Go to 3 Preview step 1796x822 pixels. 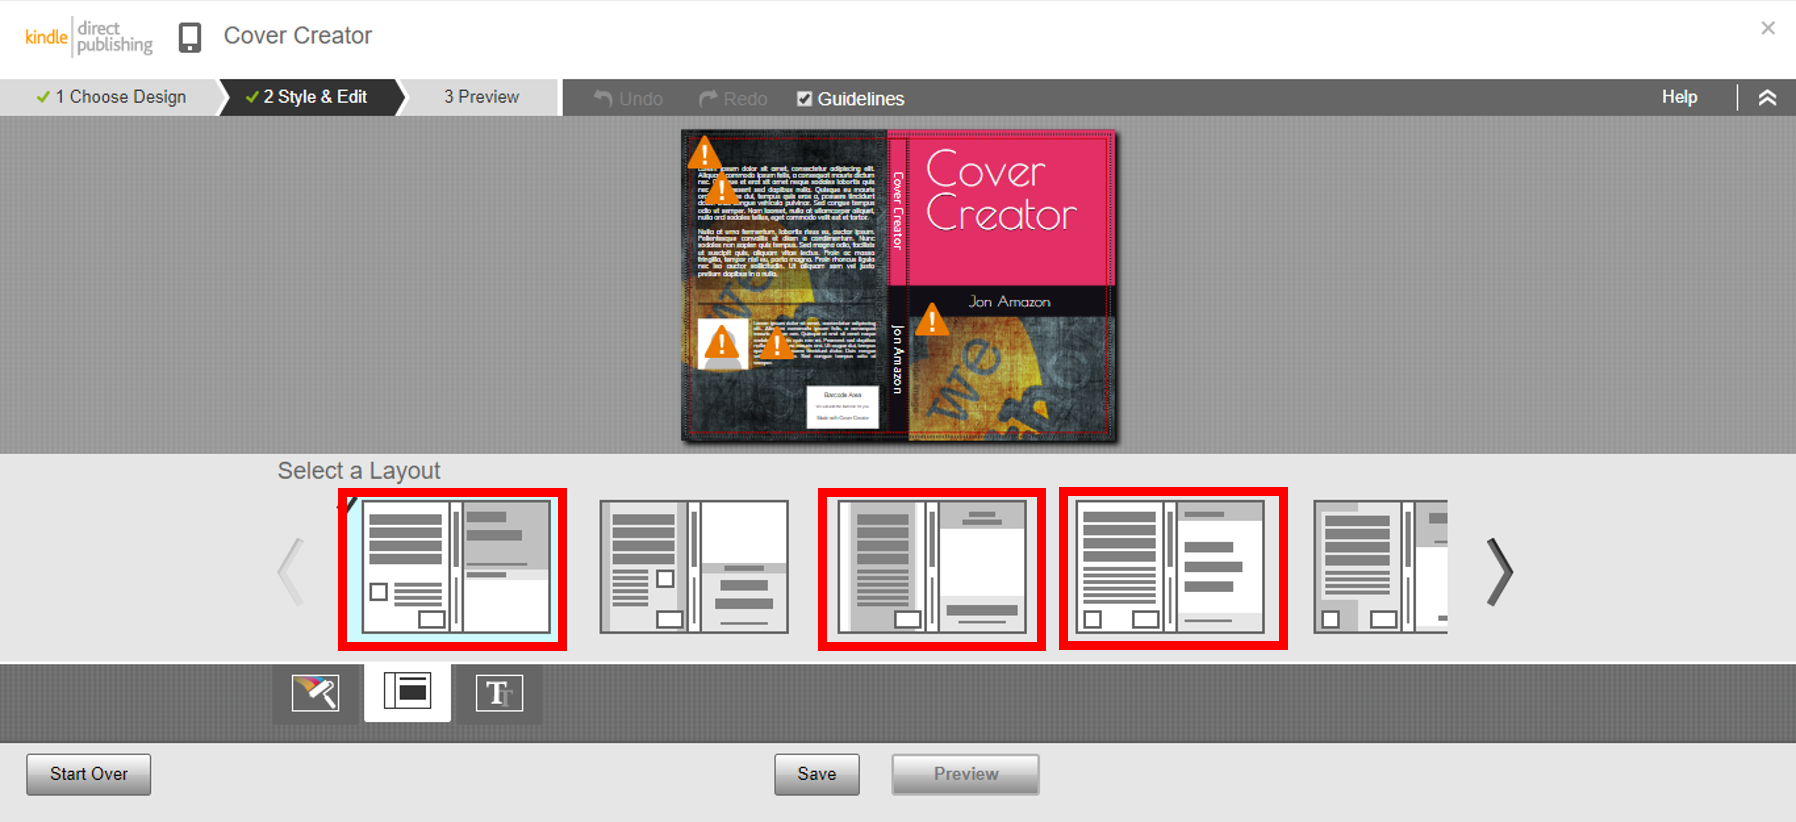(x=481, y=97)
